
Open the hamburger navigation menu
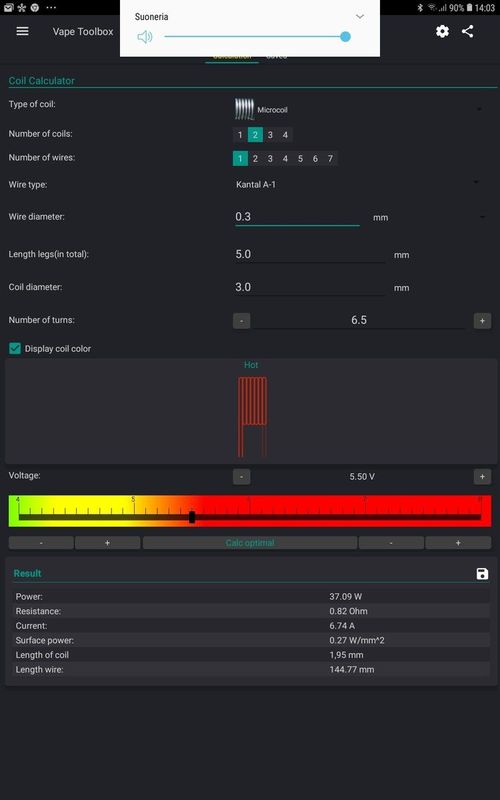pos(22,31)
